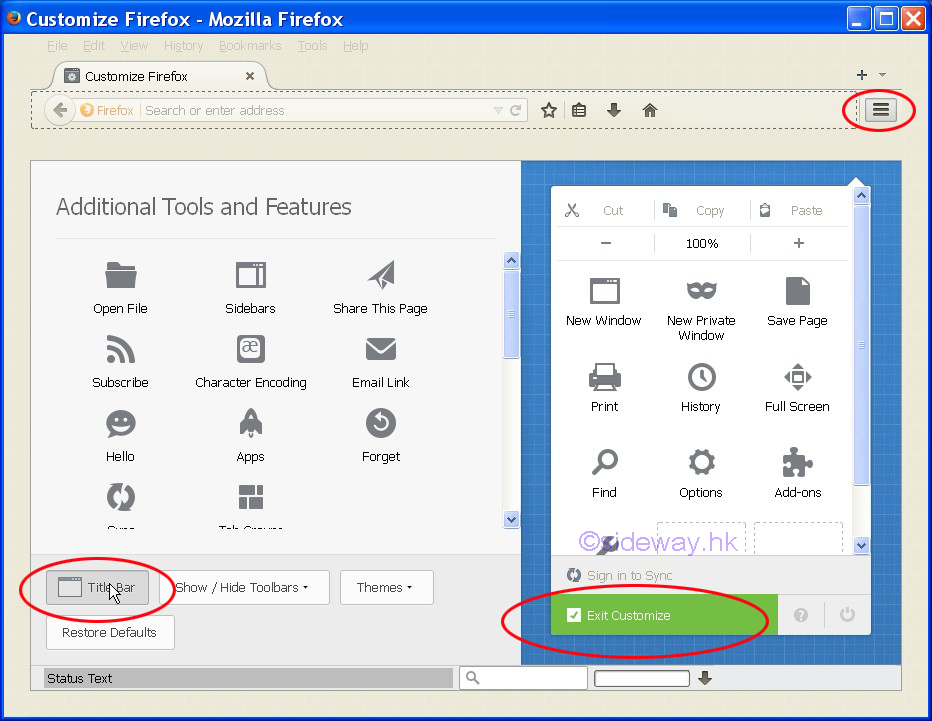Click the Firefox identity button in address bar

point(107,111)
